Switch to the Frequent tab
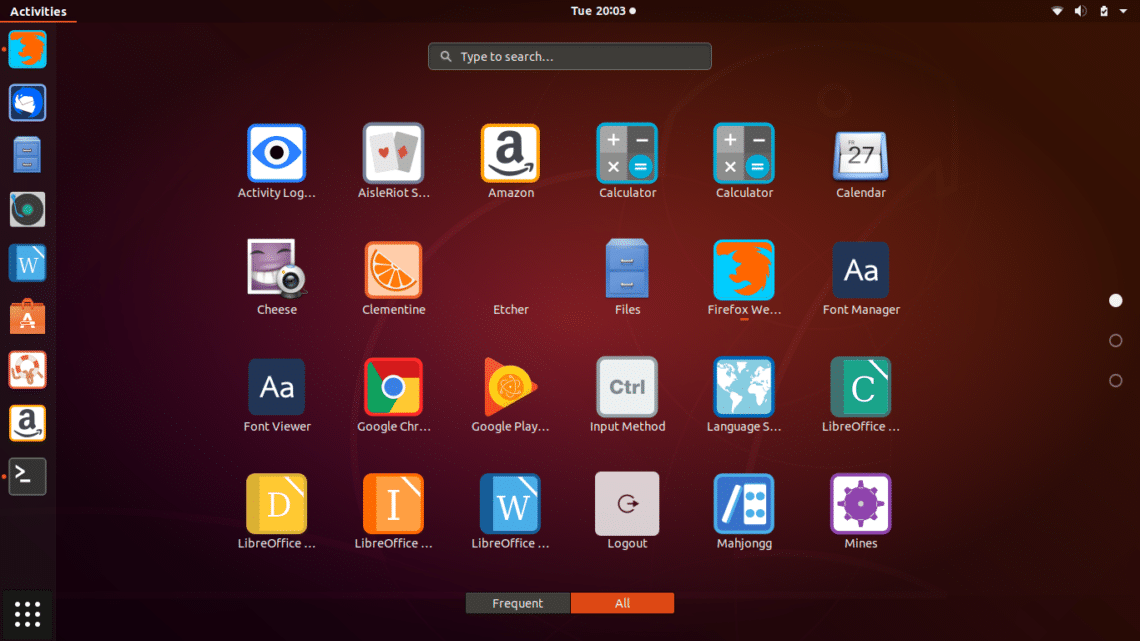The width and height of the screenshot is (1140, 641). (x=517, y=603)
